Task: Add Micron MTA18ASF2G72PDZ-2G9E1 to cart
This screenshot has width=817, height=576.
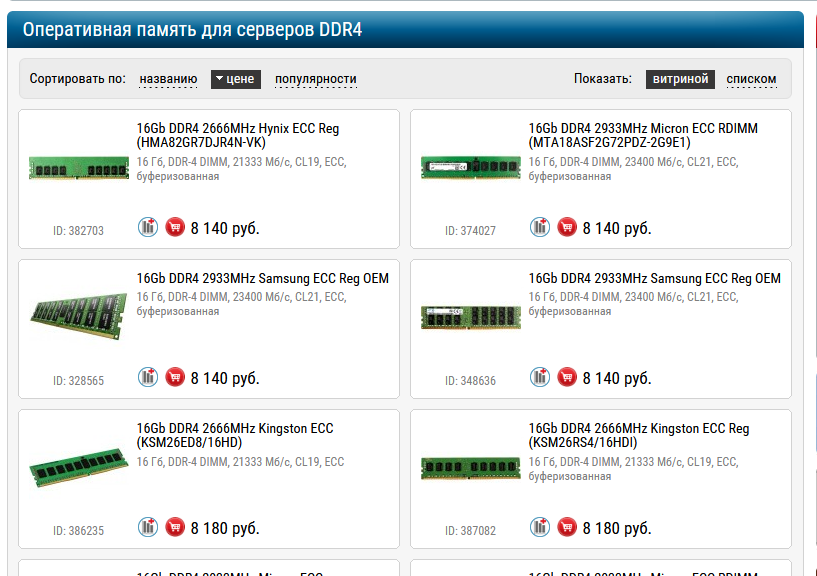Action: click(x=567, y=227)
